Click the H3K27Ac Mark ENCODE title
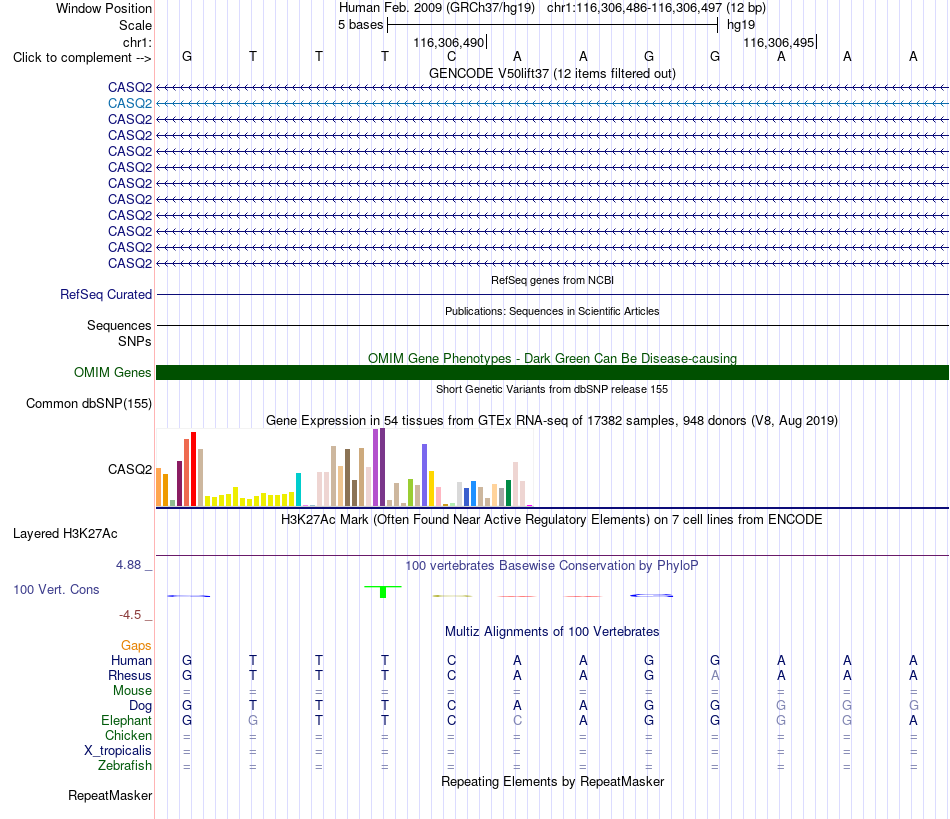Viewport: 950px width, 819px height. pyautogui.click(x=552, y=520)
